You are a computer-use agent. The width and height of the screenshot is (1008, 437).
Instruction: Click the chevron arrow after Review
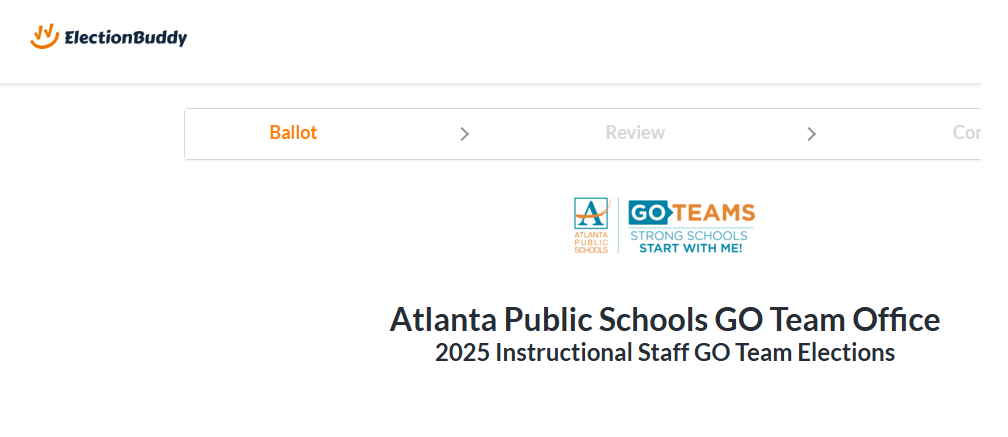[x=811, y=134]
